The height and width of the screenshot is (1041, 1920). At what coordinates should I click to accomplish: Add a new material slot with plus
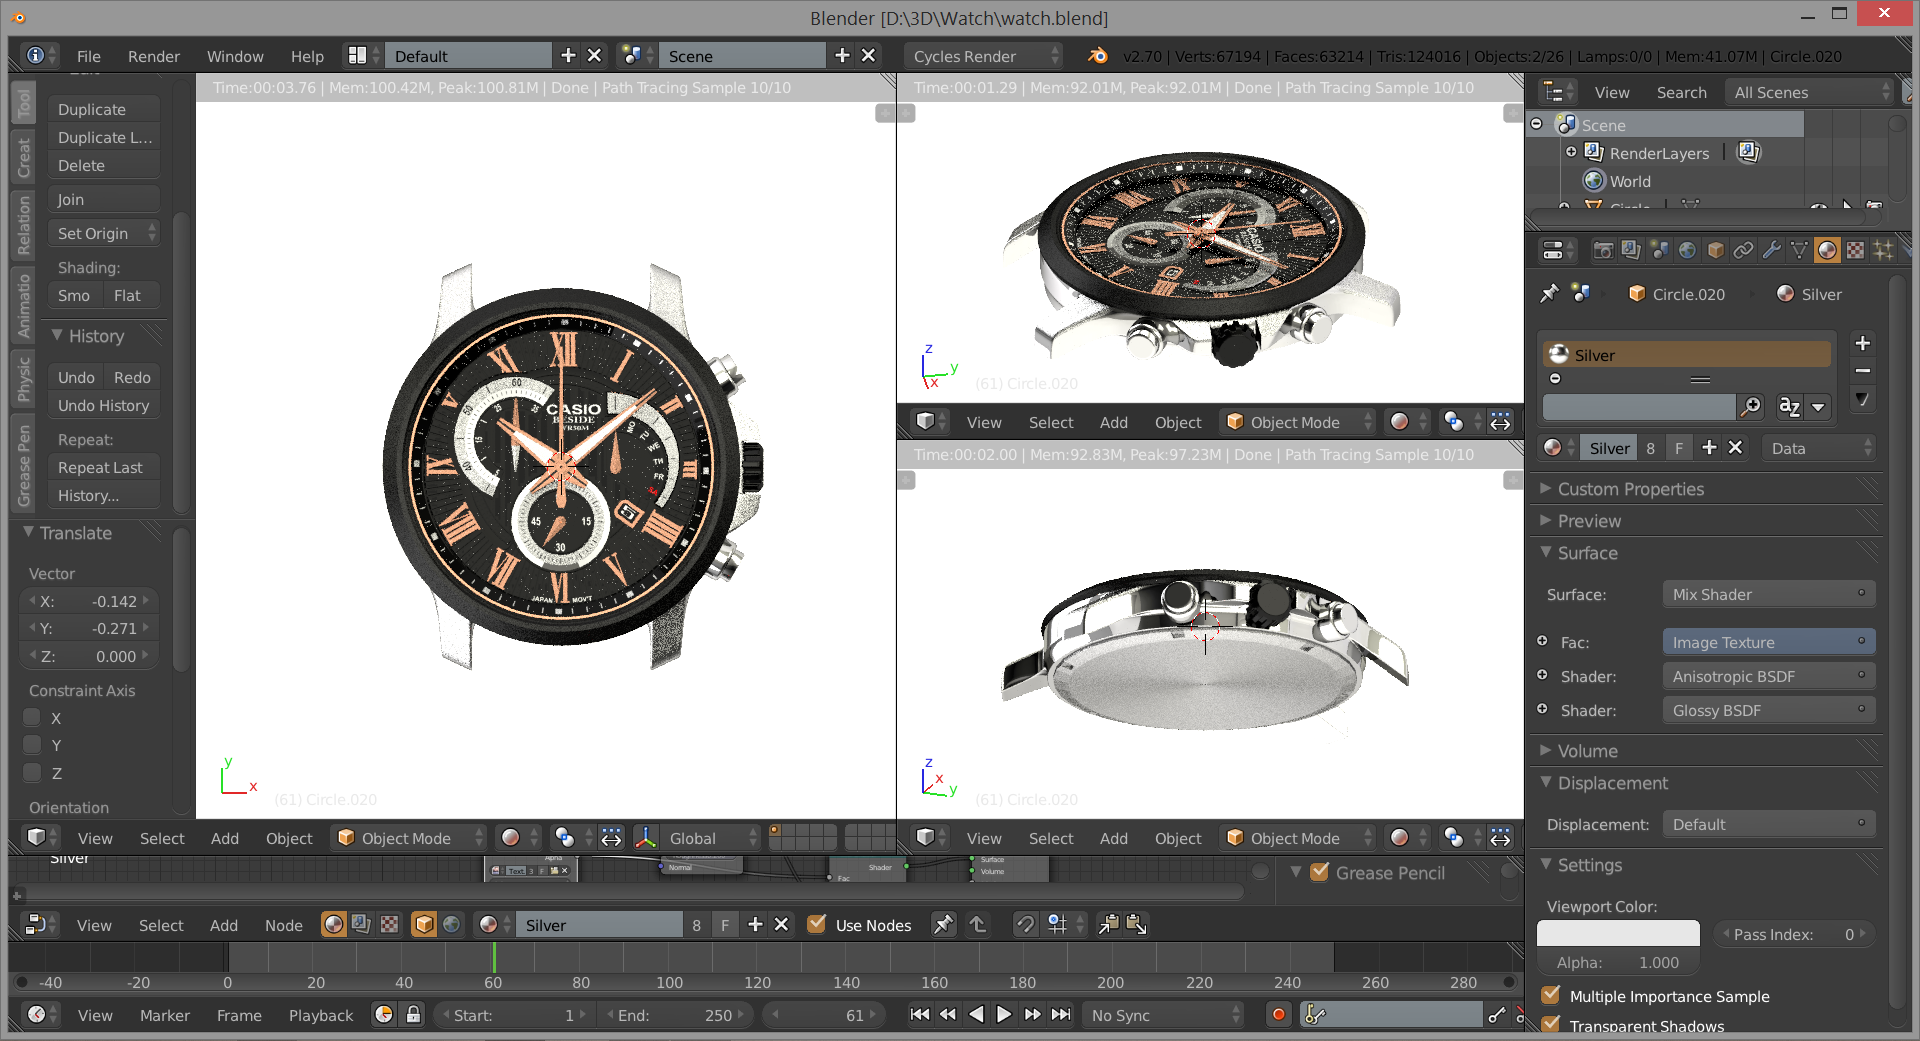point(1862,344)
